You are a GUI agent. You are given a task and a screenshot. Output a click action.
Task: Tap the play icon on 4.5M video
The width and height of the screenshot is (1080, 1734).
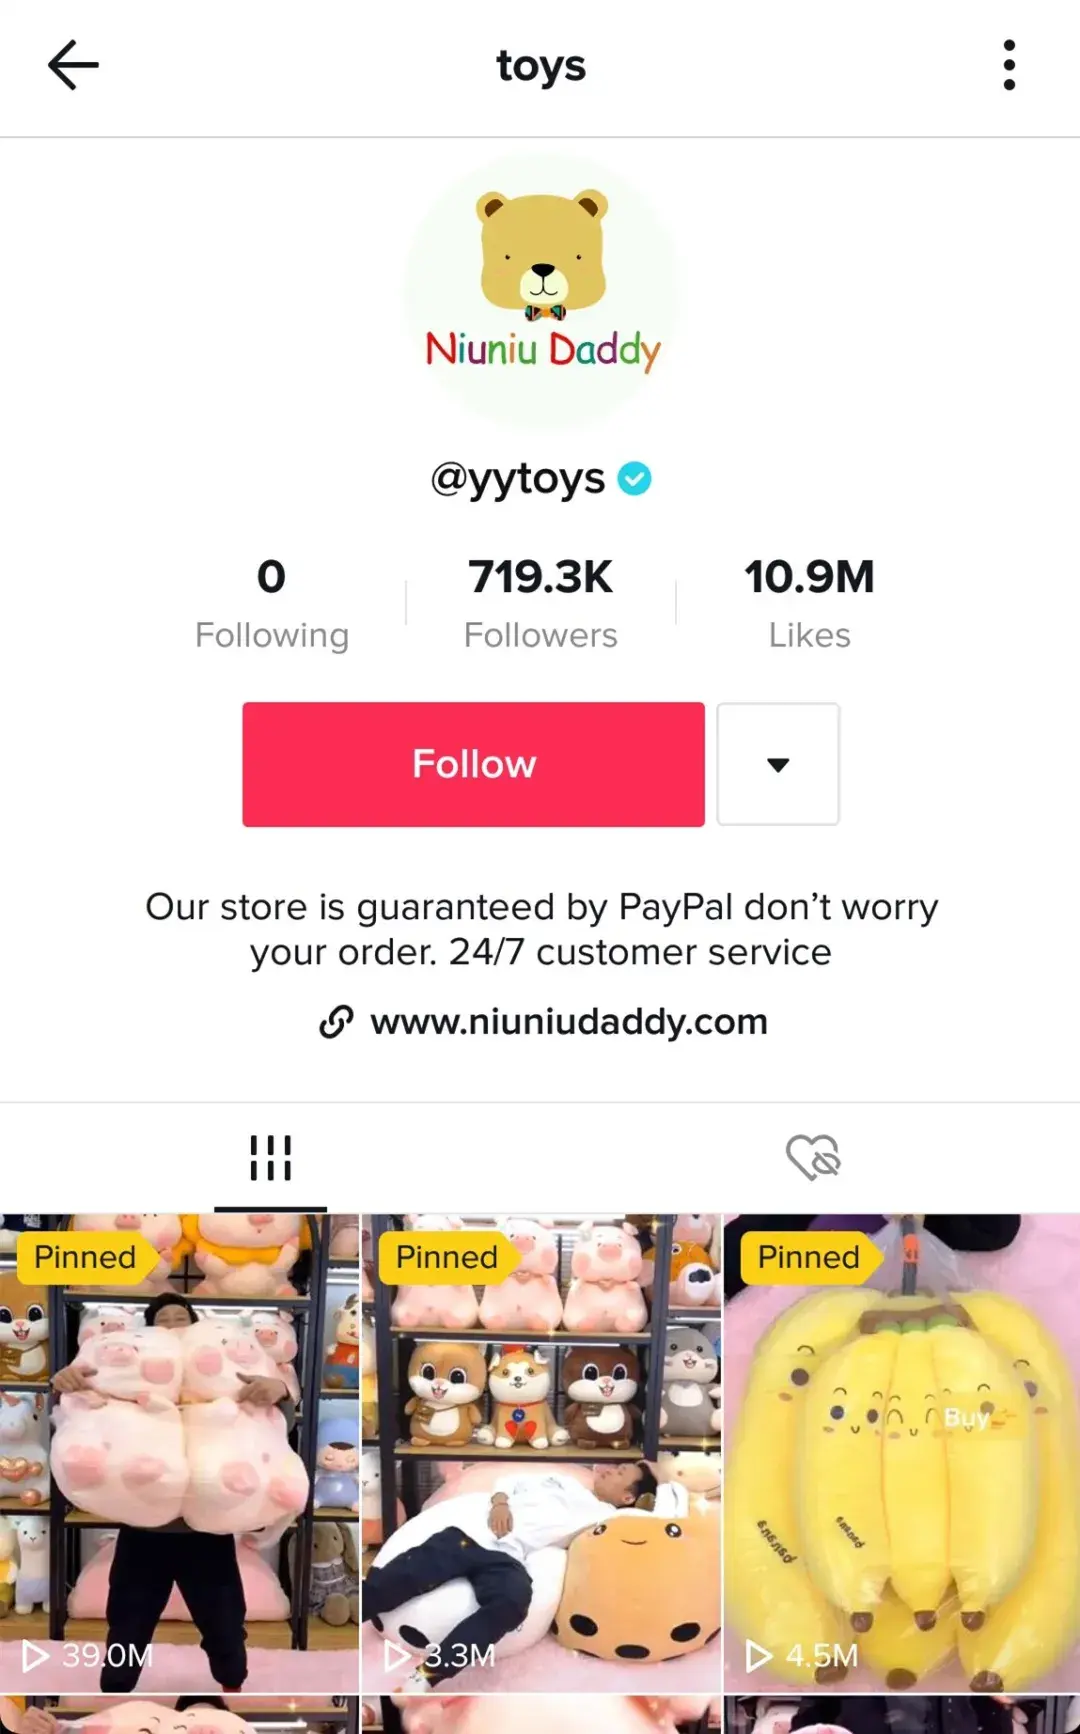point(759,1656)
